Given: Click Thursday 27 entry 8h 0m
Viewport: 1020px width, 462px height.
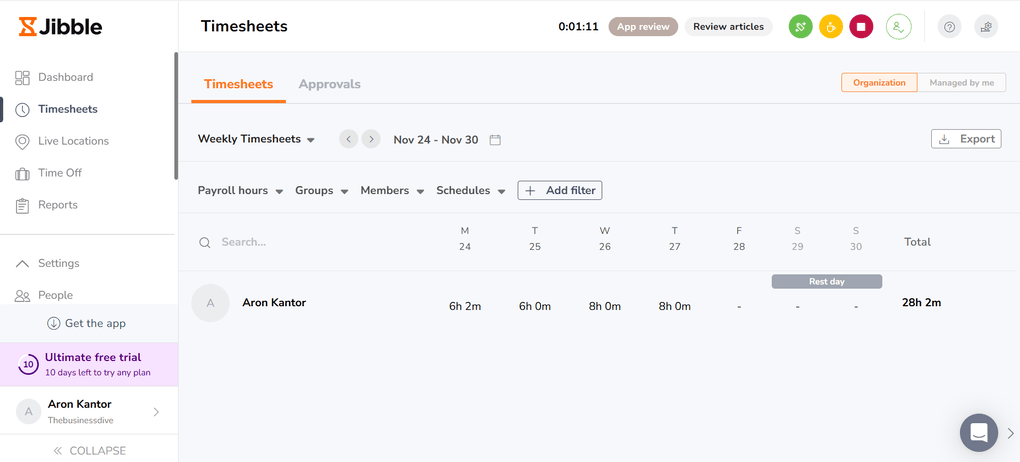Looking at the screenshot, I should point(675,306).
